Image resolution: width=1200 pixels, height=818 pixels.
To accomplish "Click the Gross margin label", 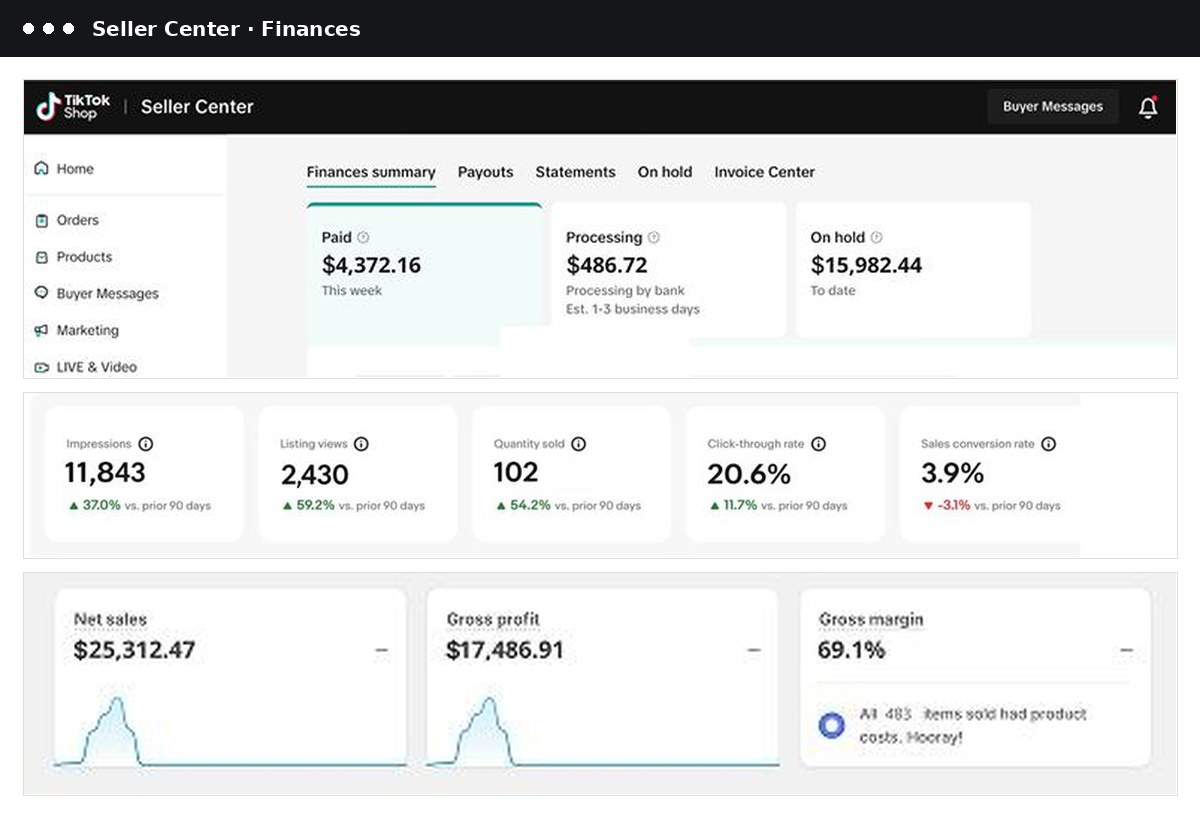I will (x=871, y=620).
